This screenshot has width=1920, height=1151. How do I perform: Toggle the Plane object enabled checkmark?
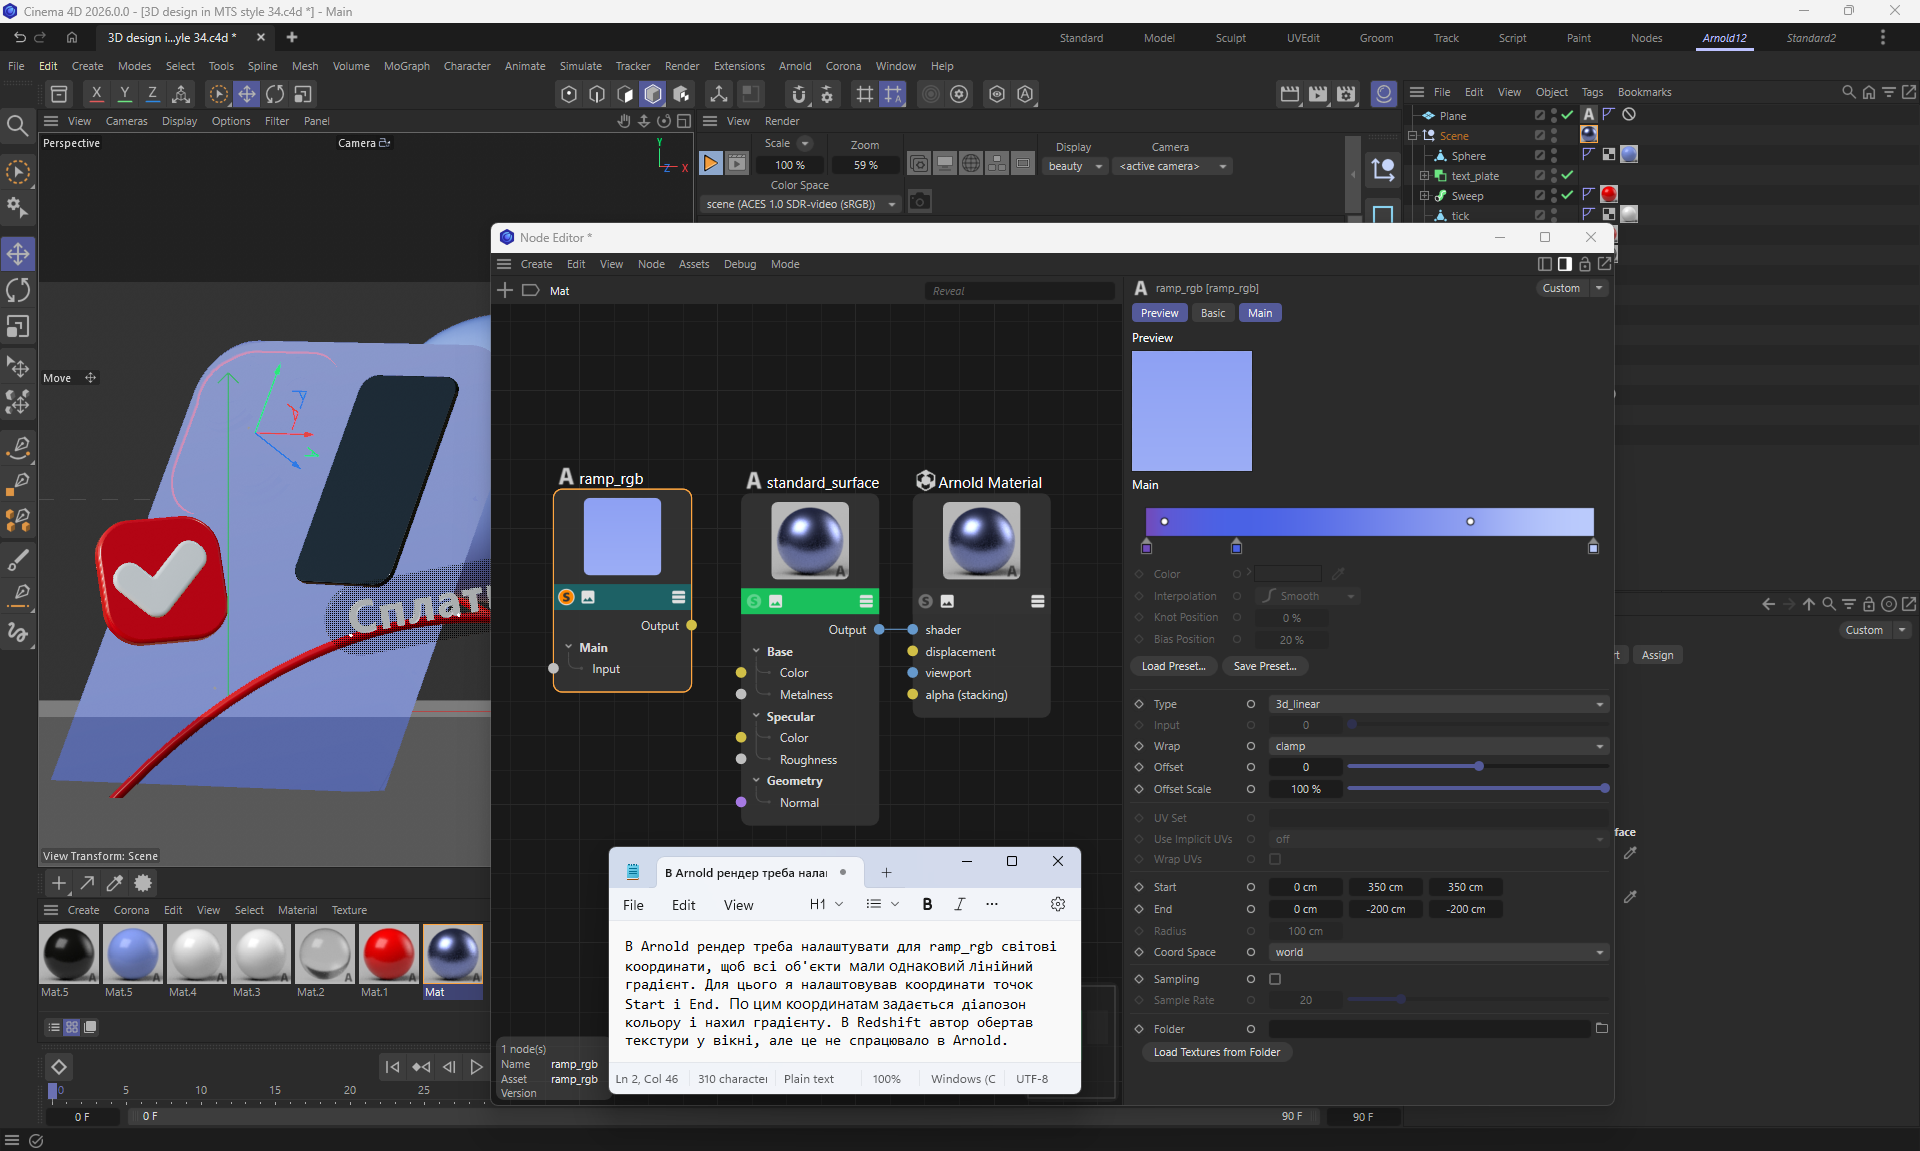1567,115
